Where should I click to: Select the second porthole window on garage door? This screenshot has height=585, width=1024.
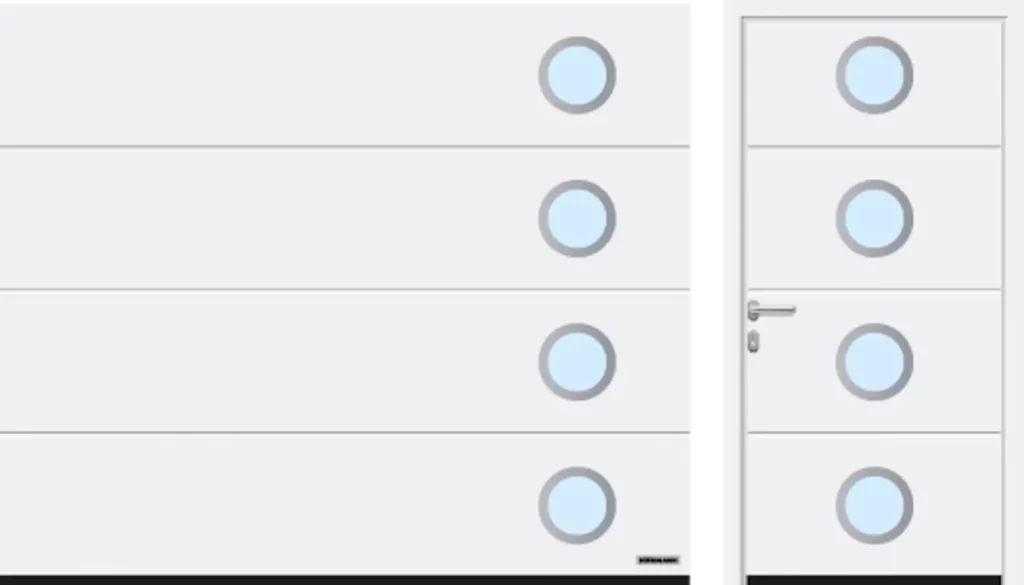(577, 218)
